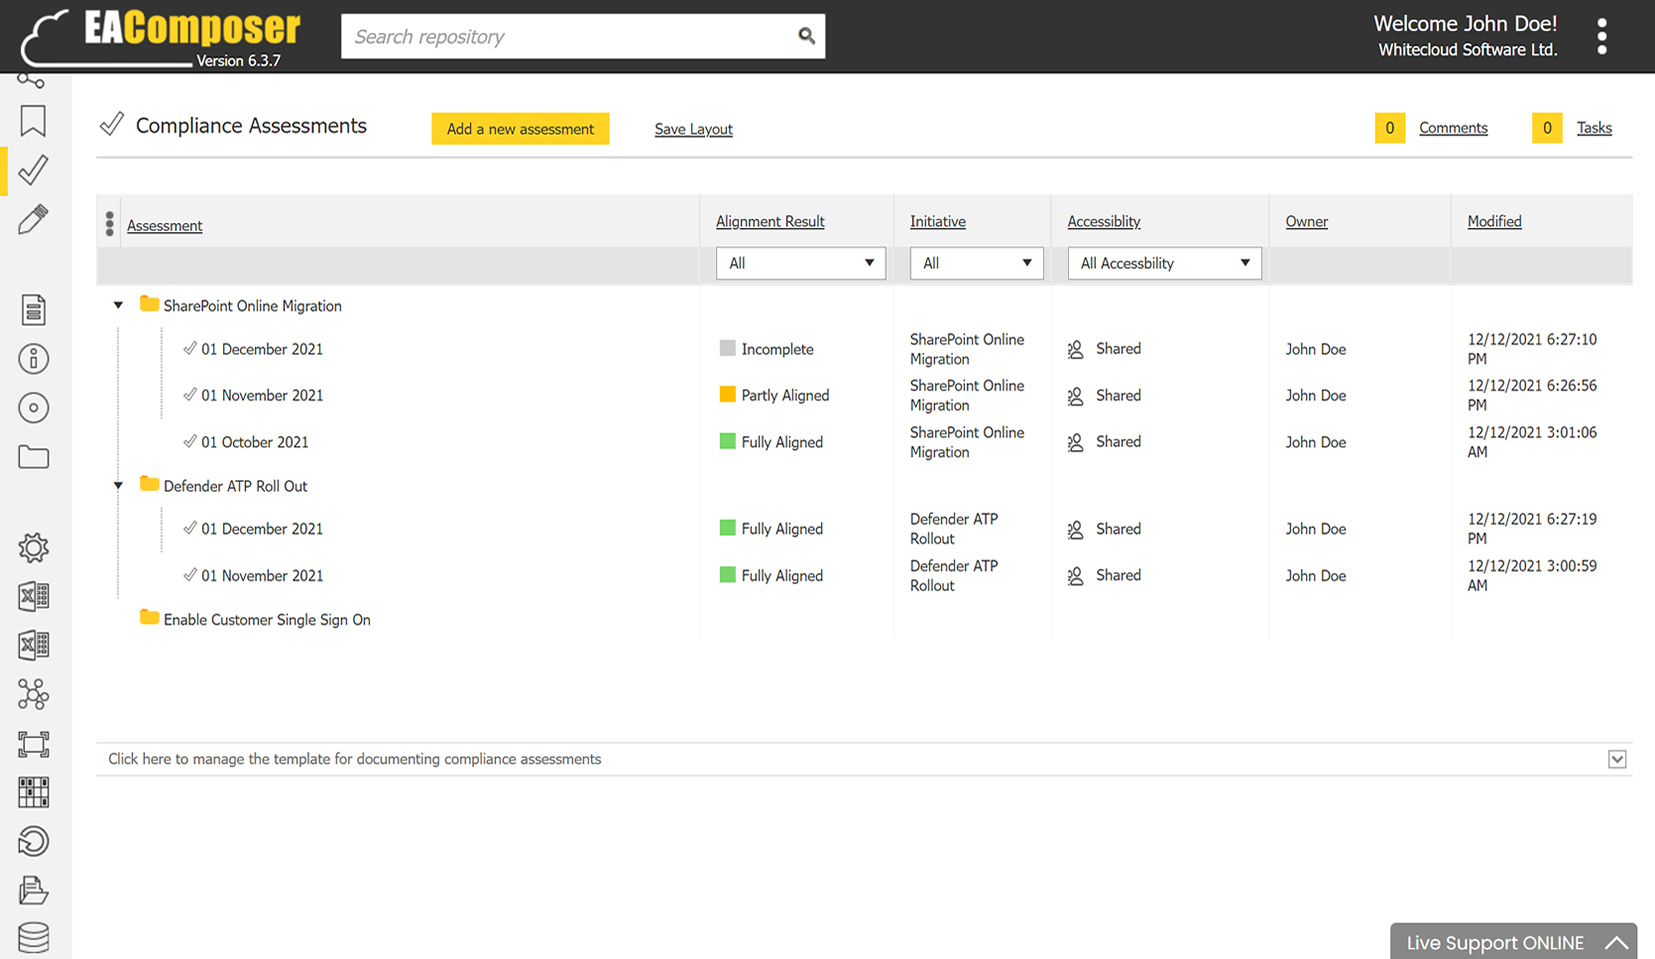Open the All Accessbility filter dropdown

pos(1164,263)
